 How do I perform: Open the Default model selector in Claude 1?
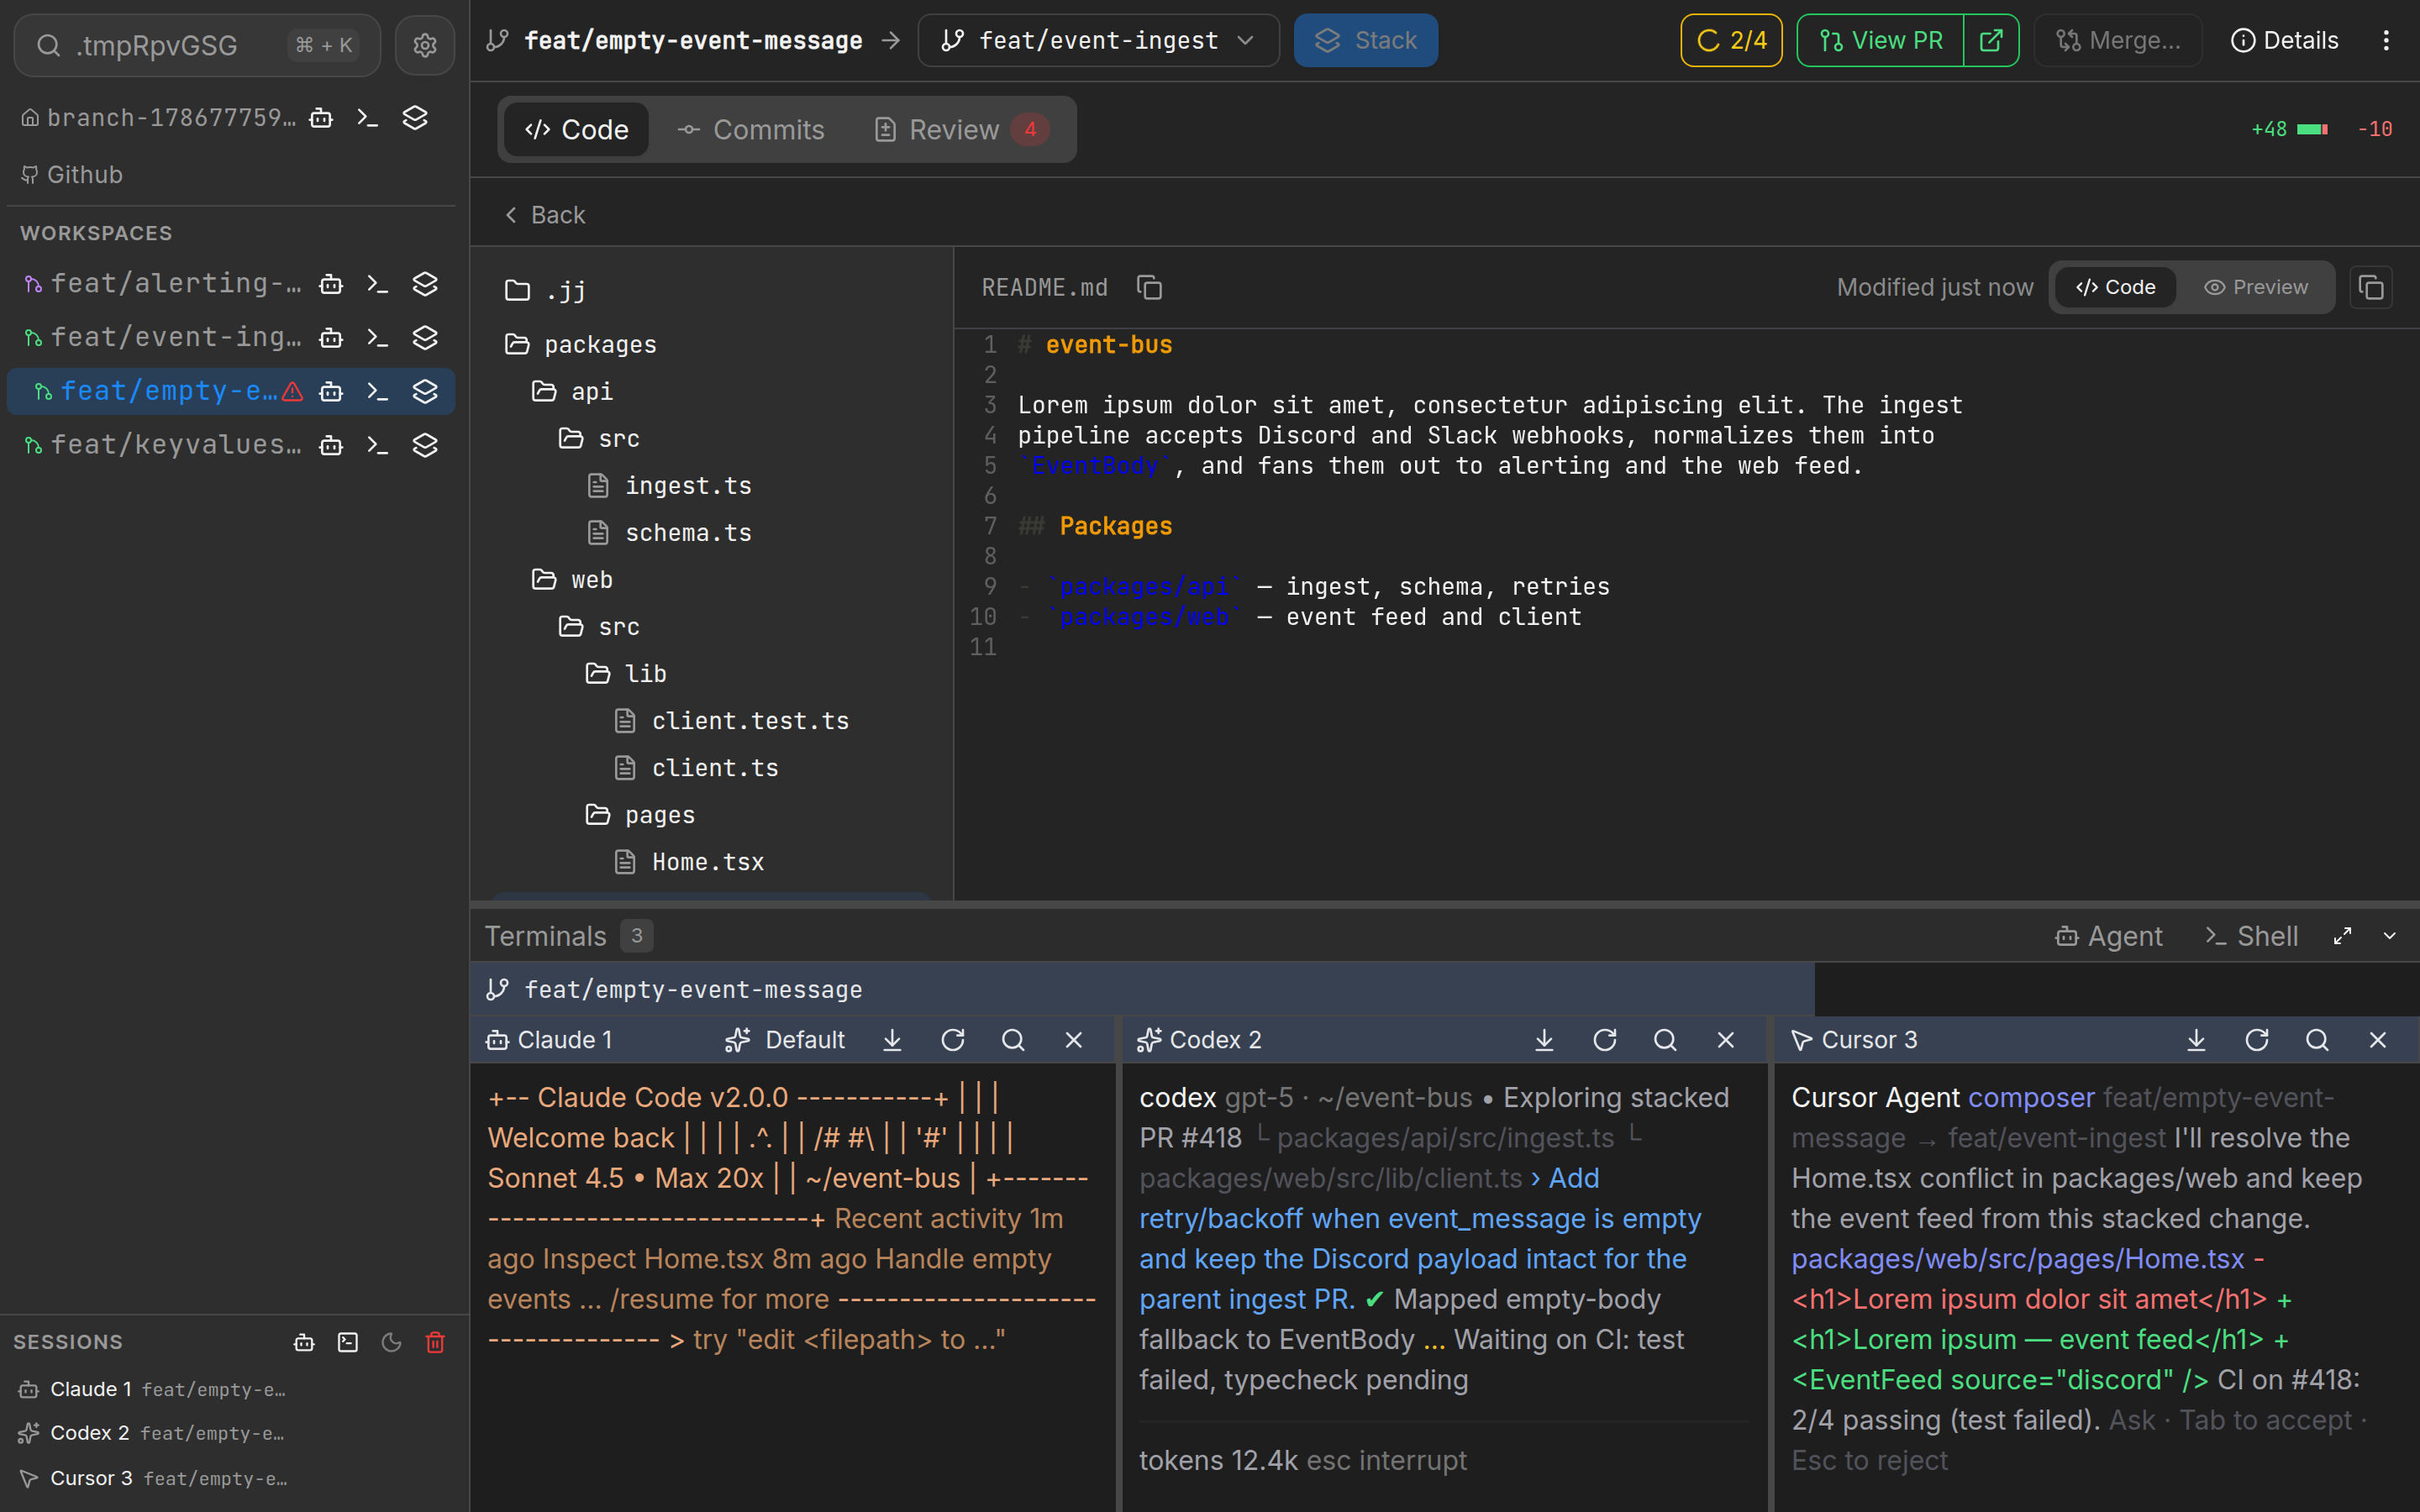pyautogui.click(x=785, y=1040)
